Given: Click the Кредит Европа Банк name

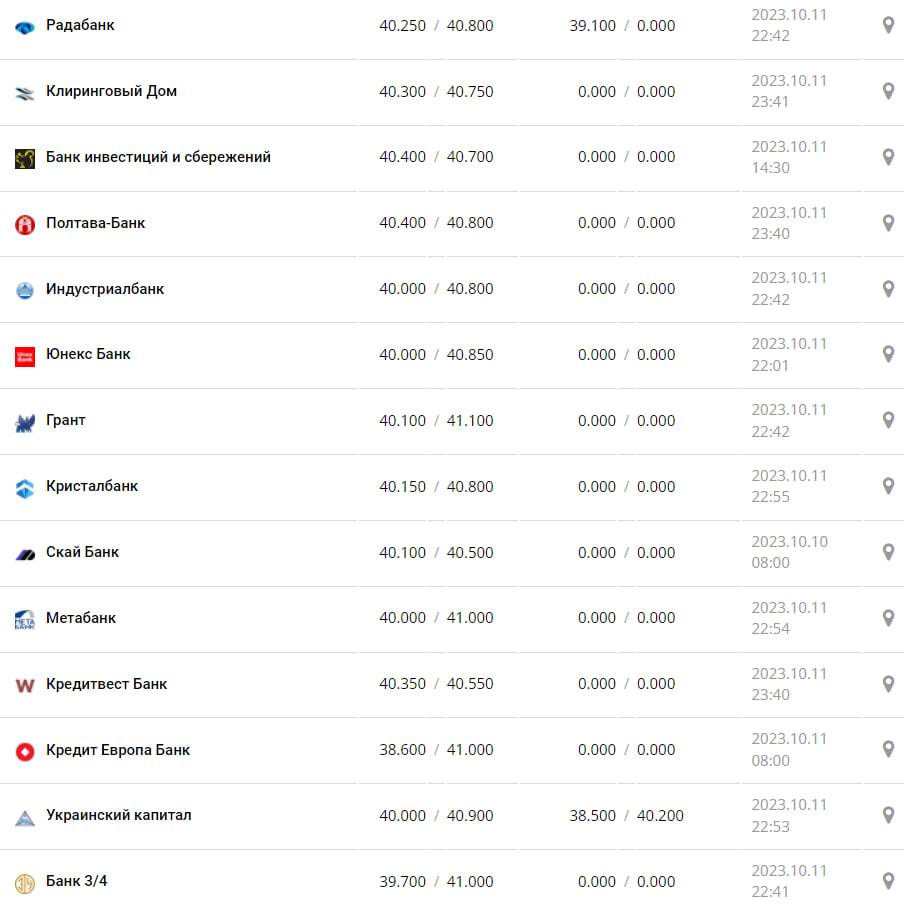Looking at the screenshot, I should click(117, 750).
